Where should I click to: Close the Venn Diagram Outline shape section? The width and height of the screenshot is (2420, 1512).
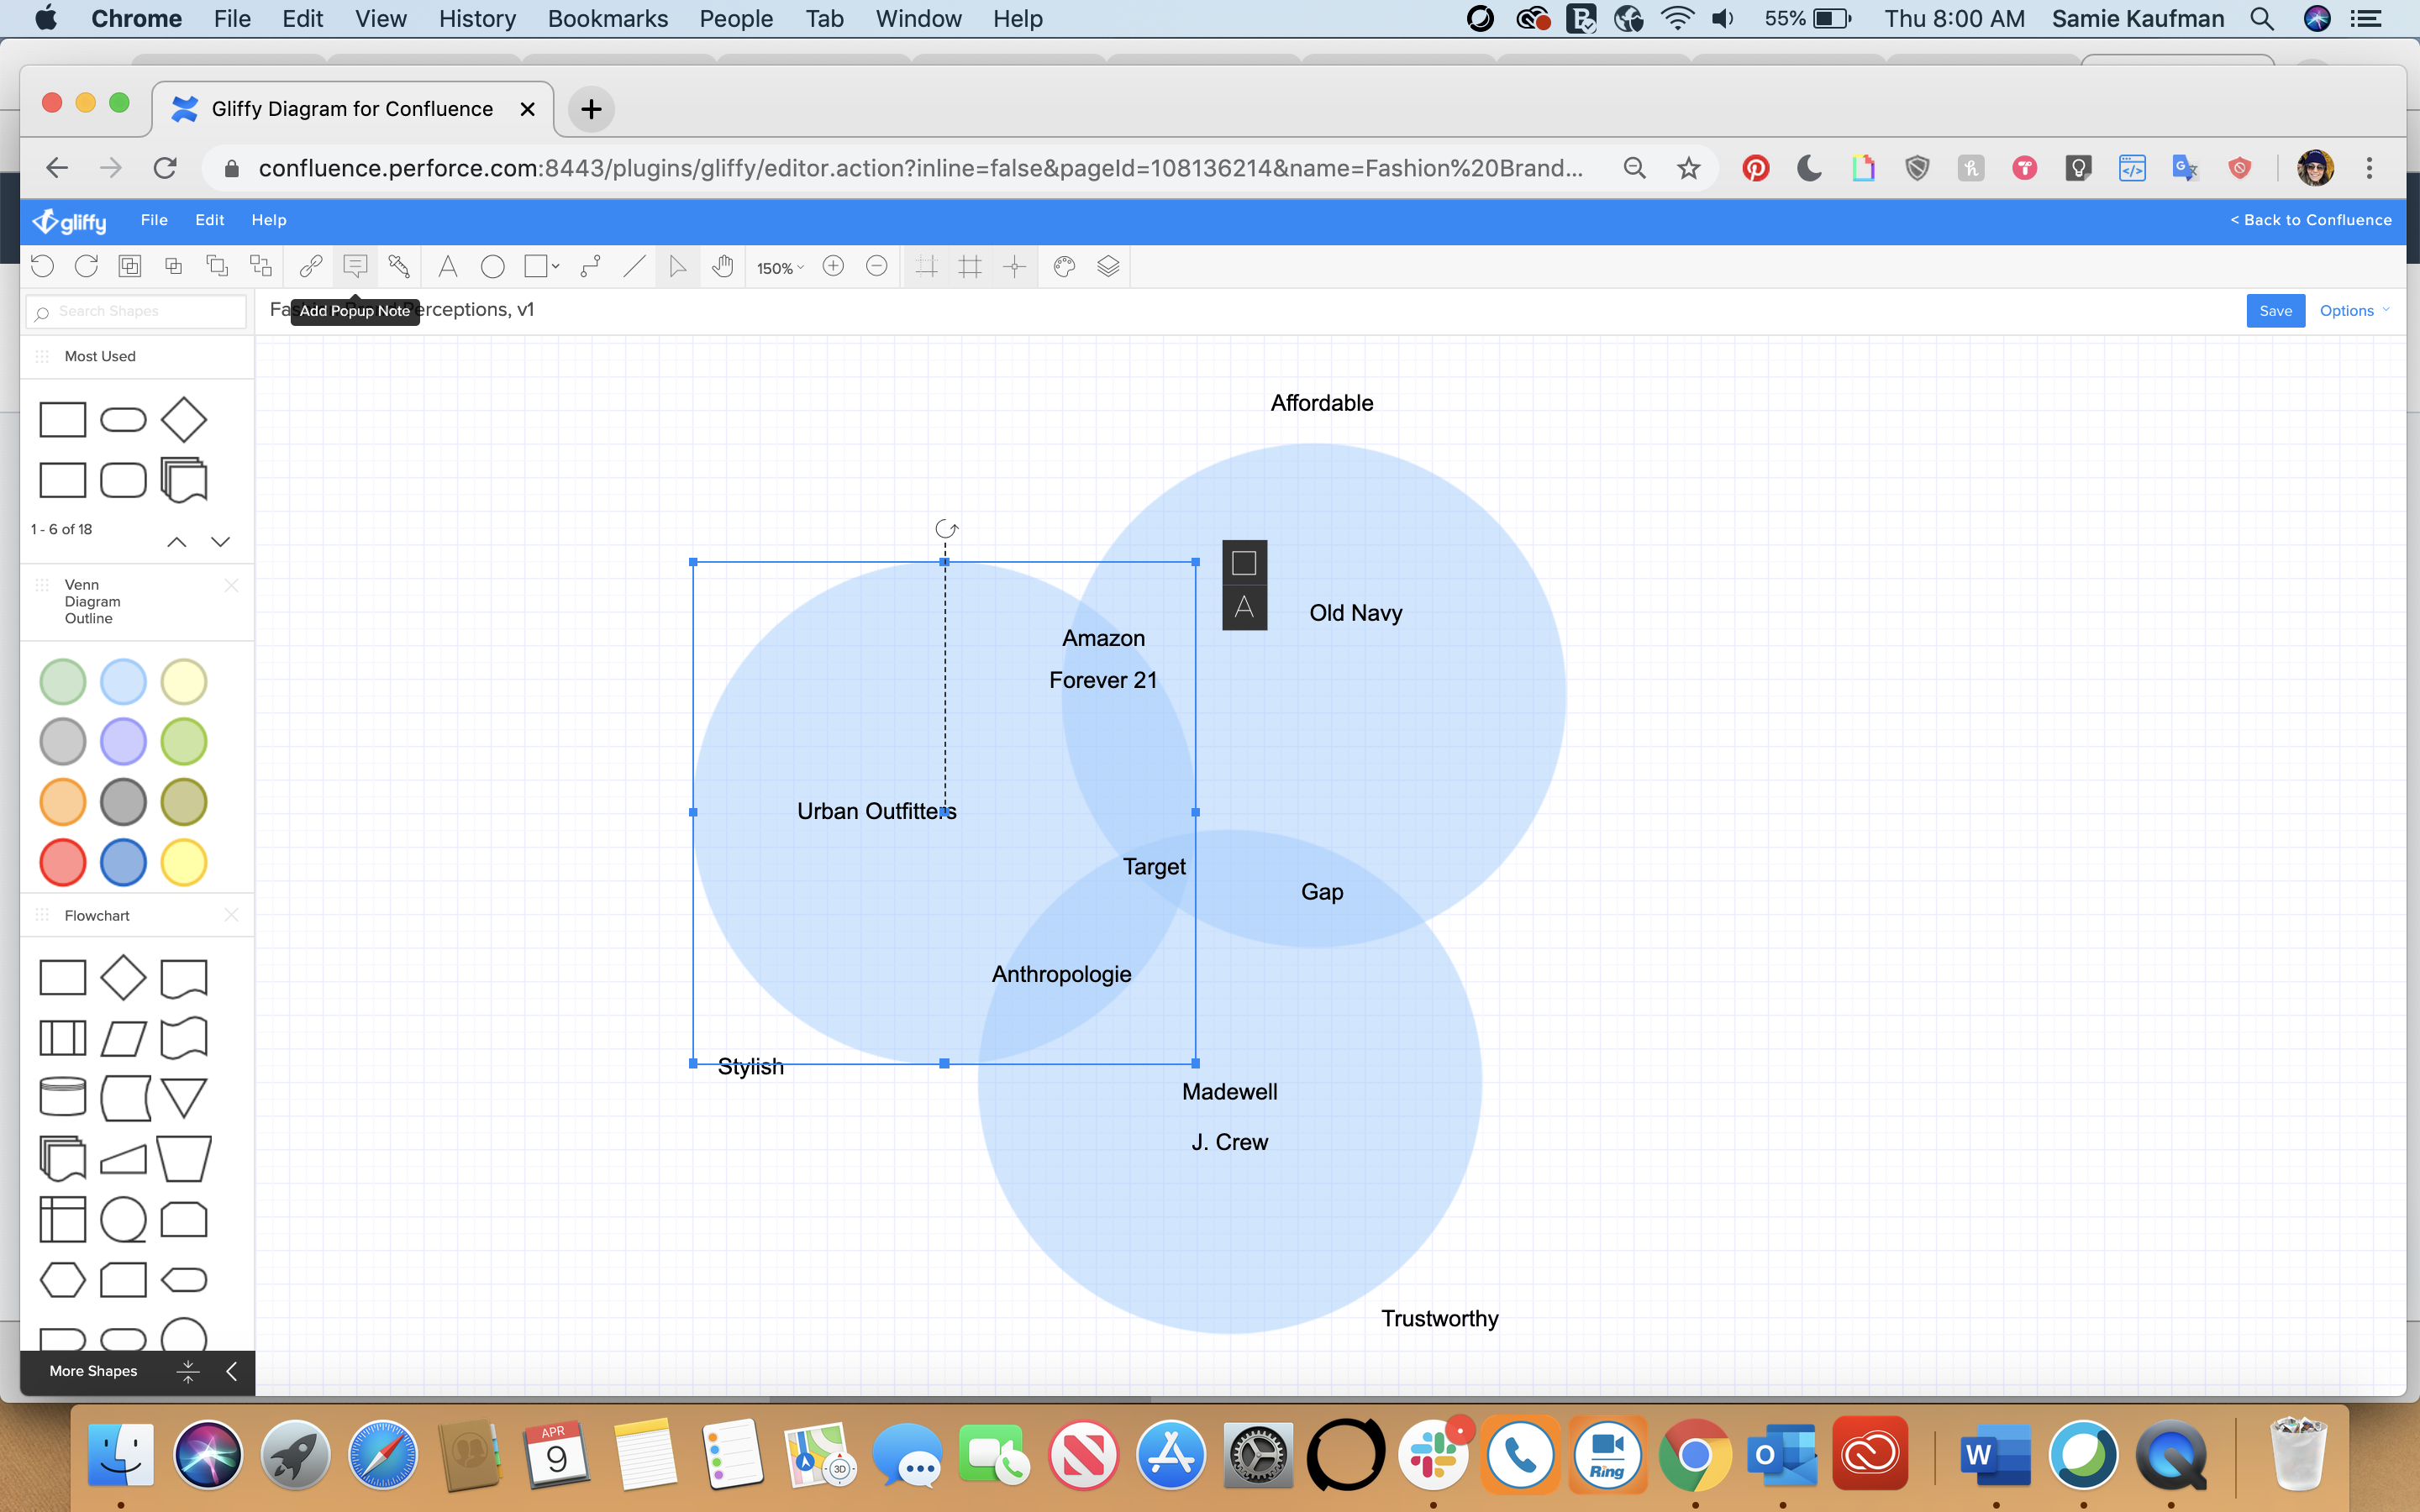[x=232, y=585]
